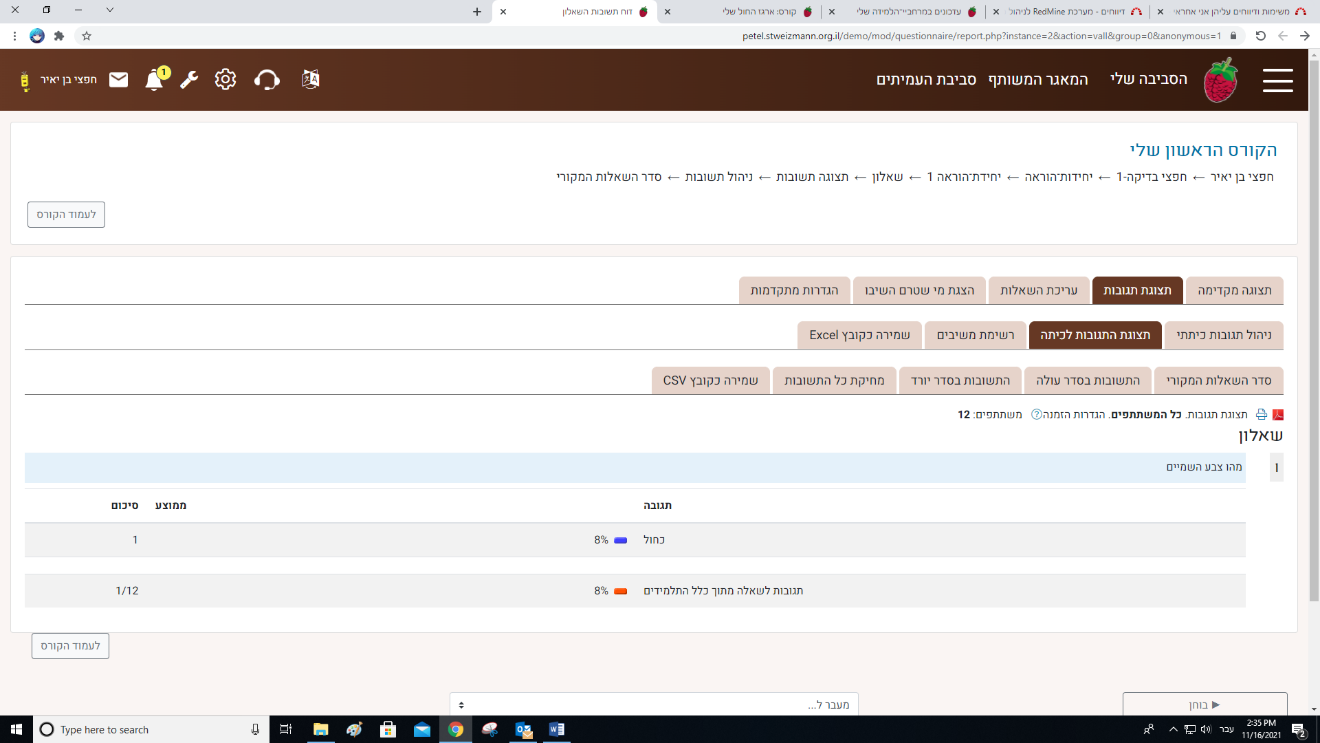Click the help question mark icon
The height and width of the screenshot is (743, 1320).
coord(1036,414)
